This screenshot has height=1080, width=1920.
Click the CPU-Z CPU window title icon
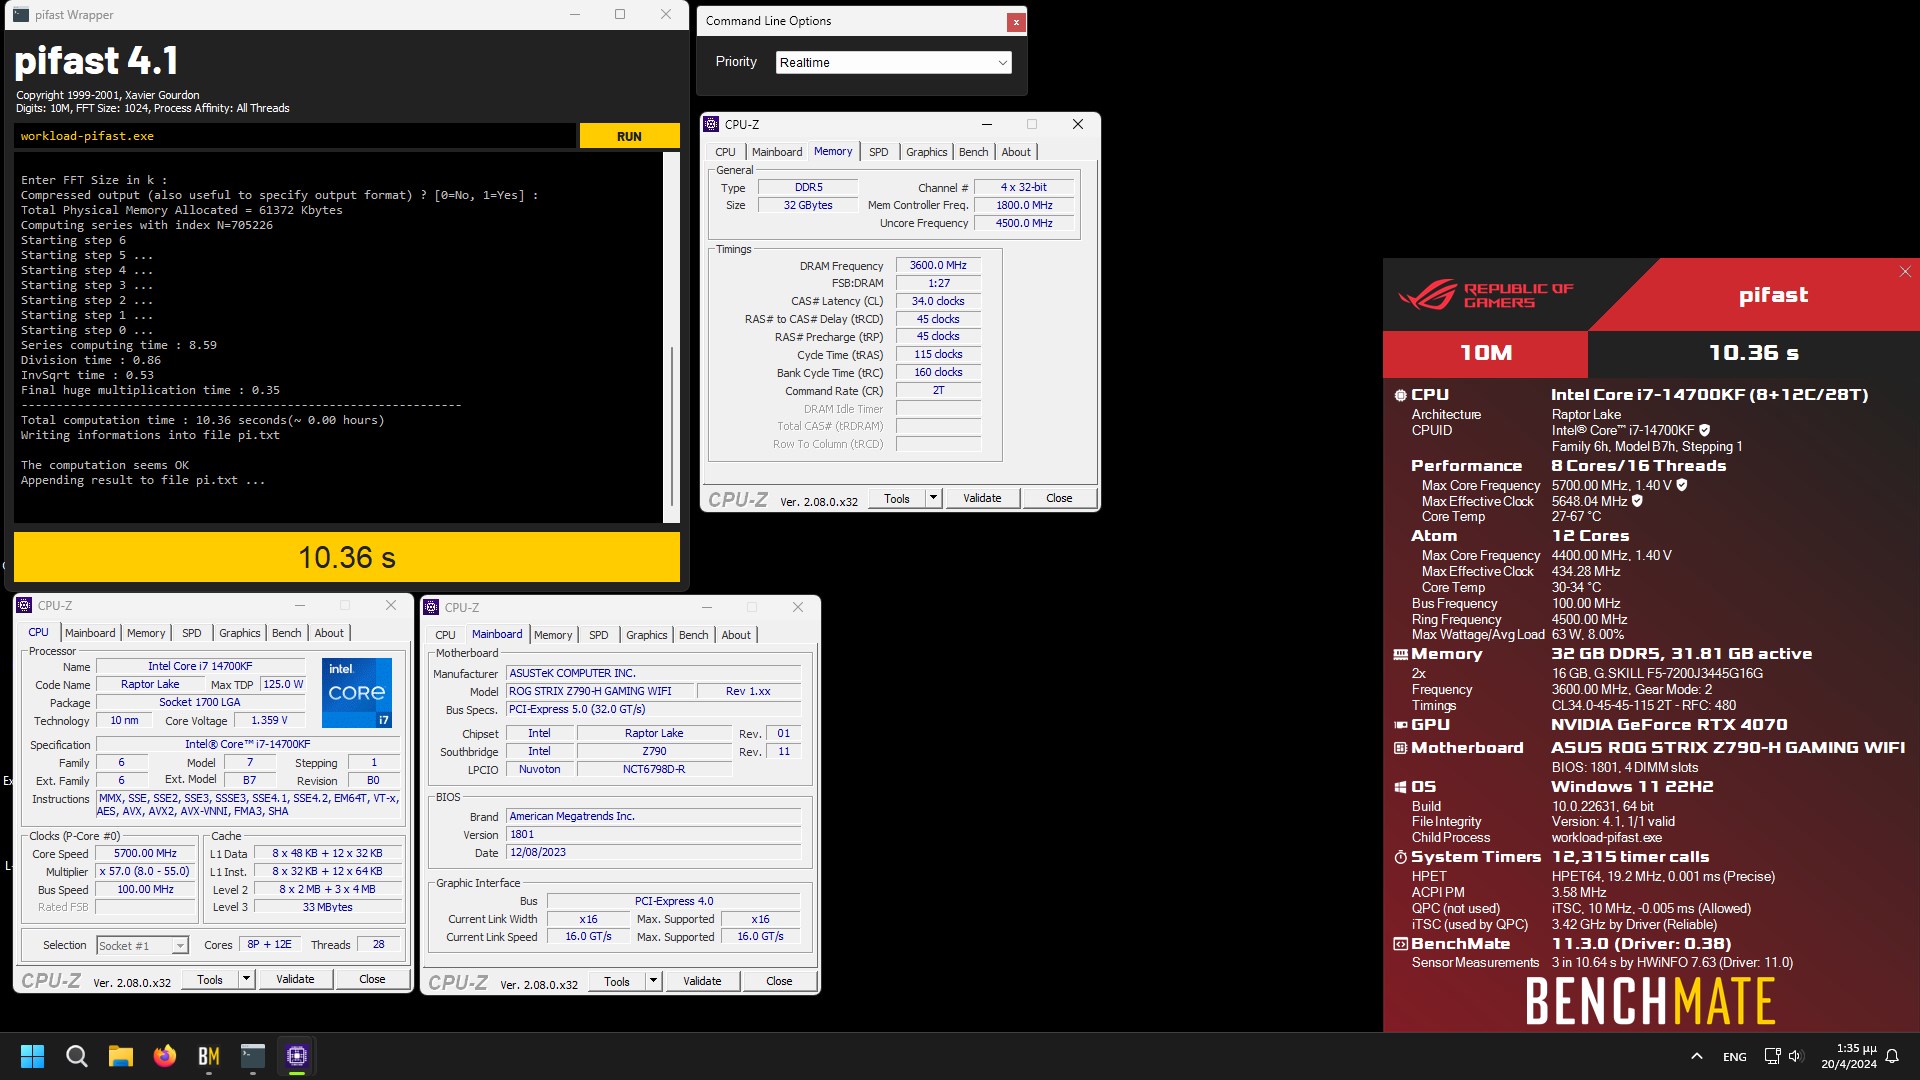pyautogui.click(x=25, y=605)
